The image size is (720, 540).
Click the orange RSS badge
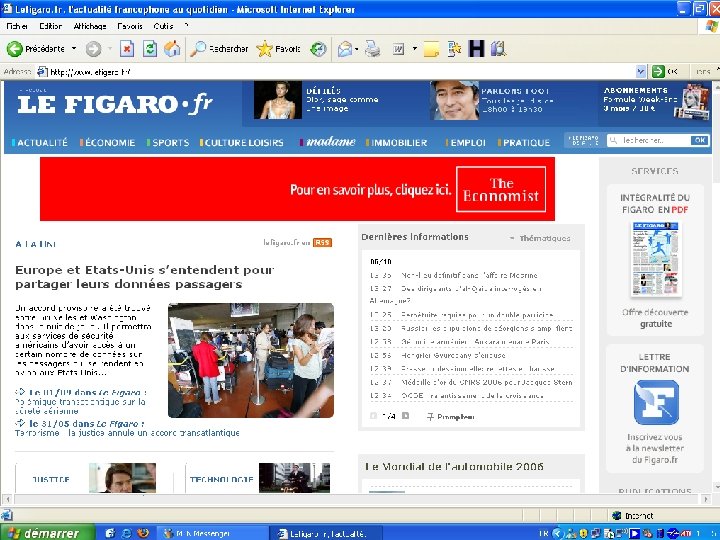tap(322, 242)
